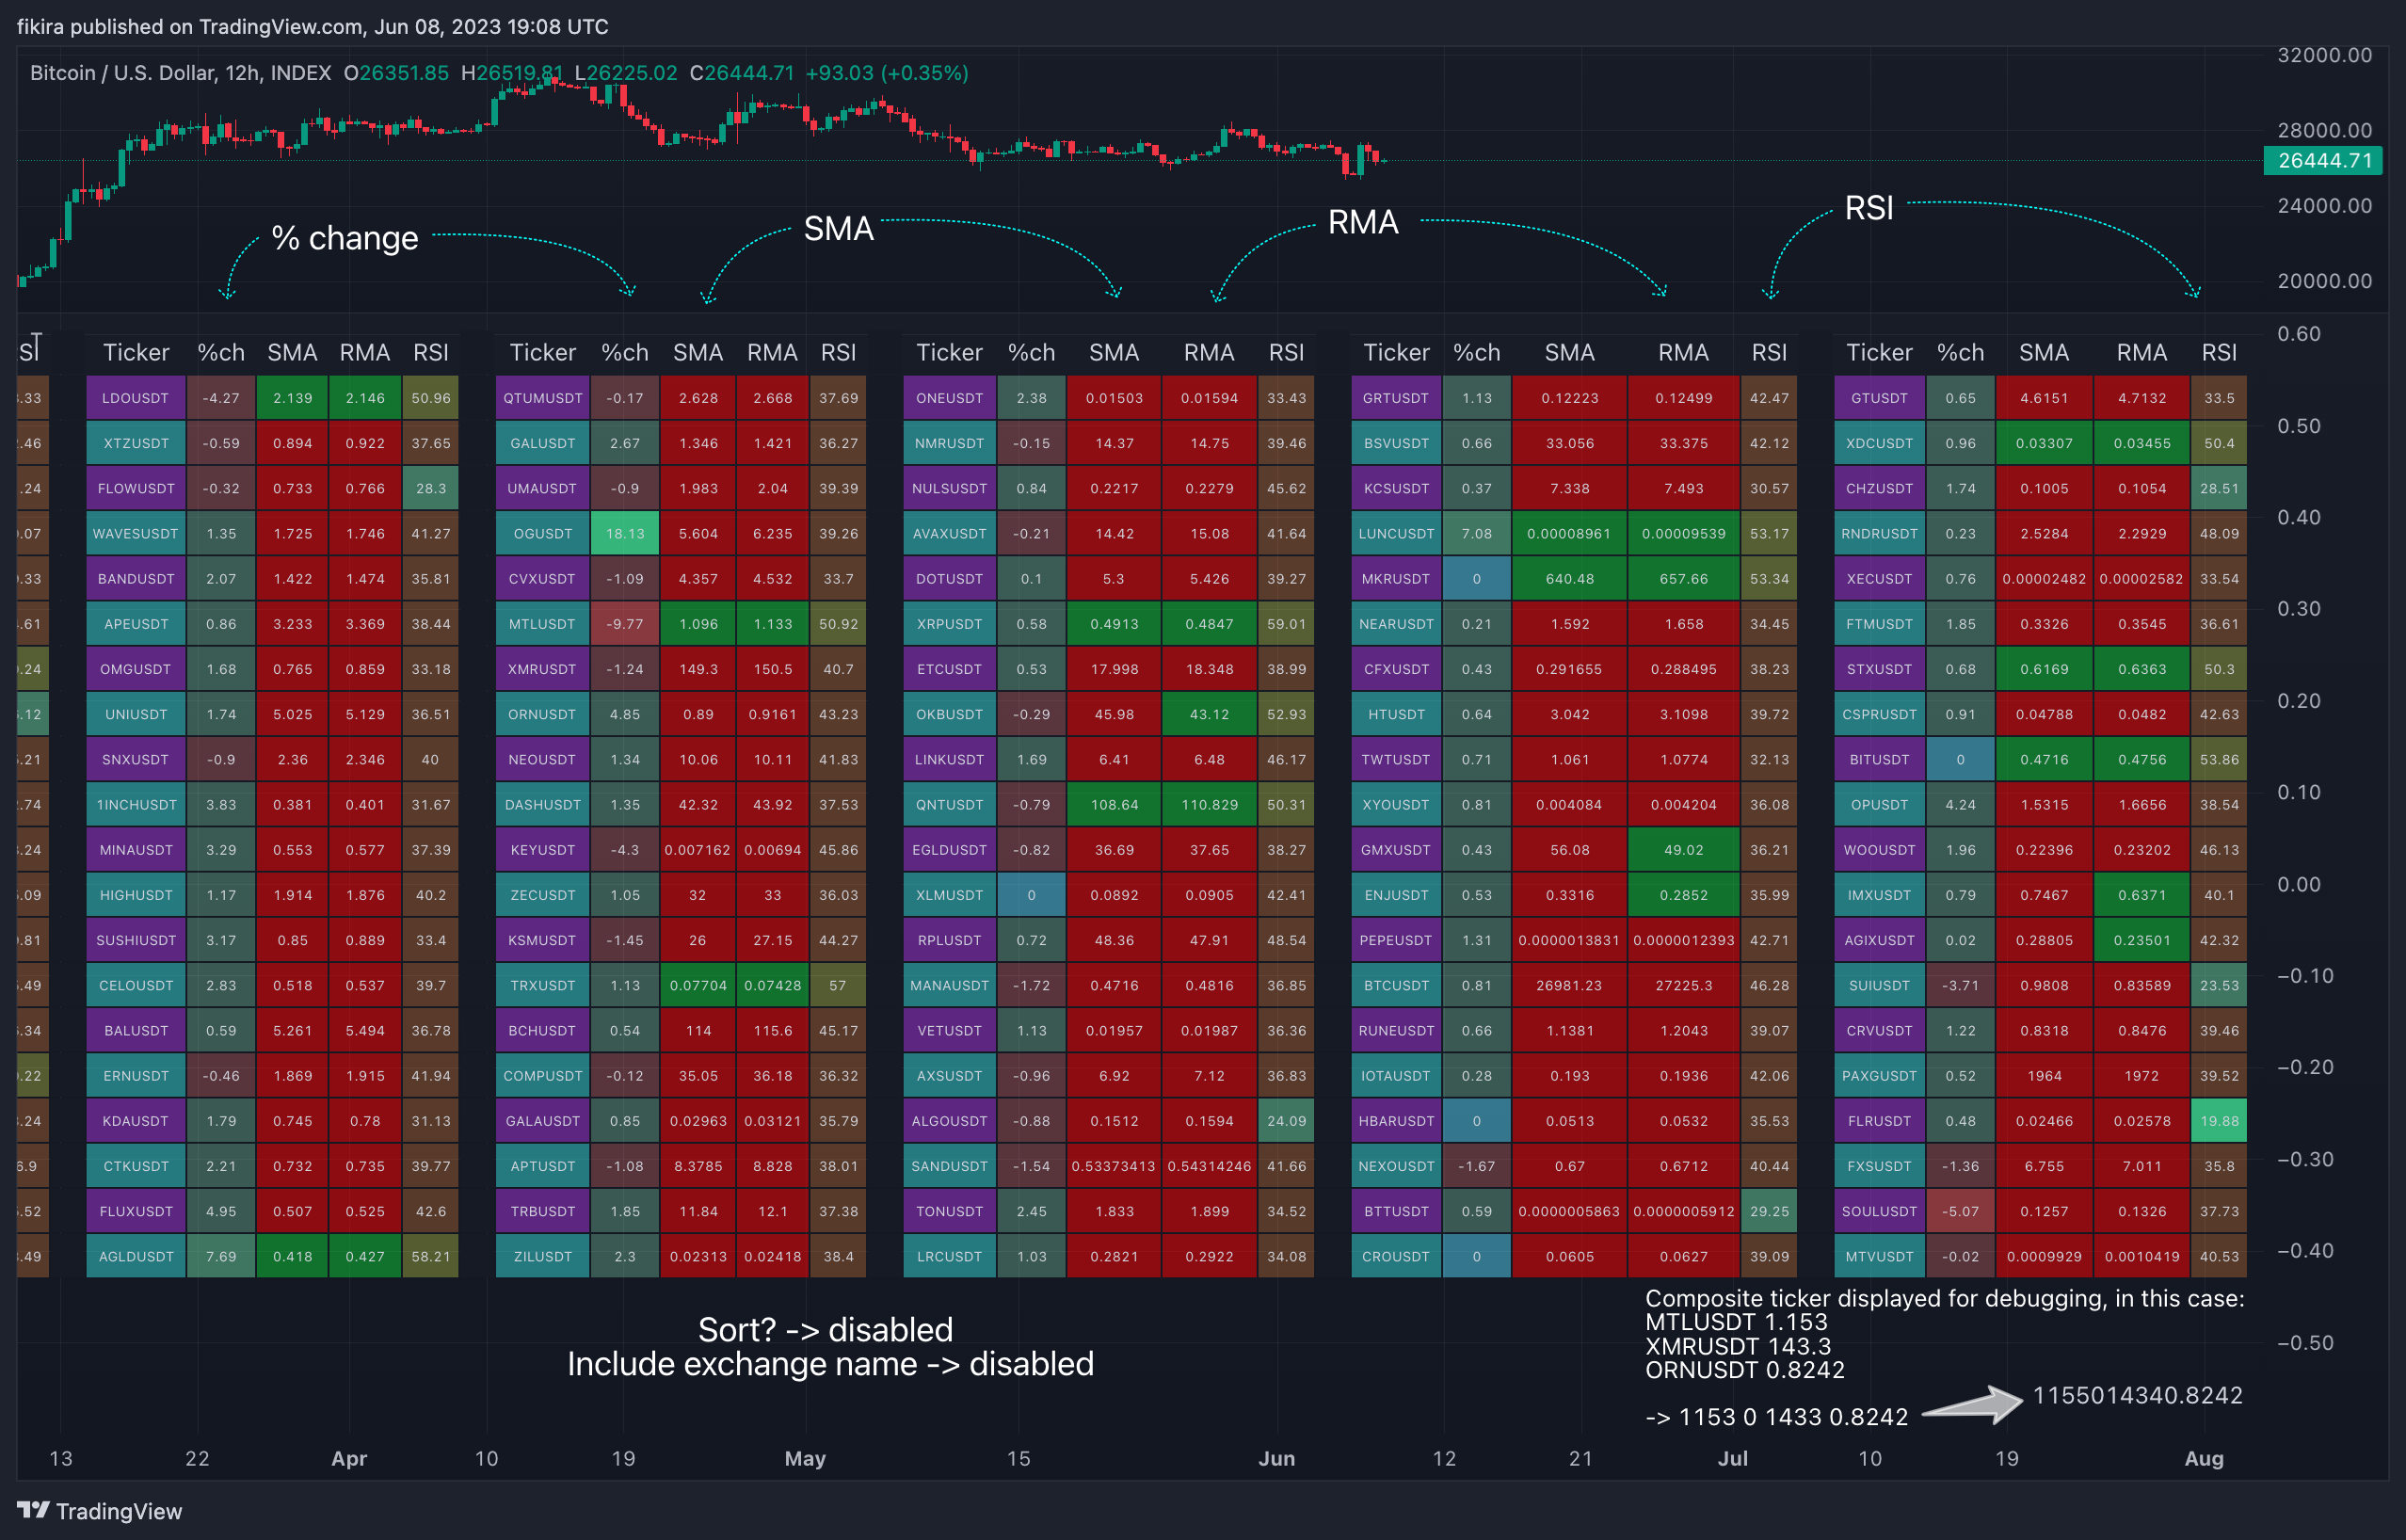Click the AGLDUSDT ticker cell
Image resolution: width=2406 pixels, height=1540 pixels.
(136, 1257)
